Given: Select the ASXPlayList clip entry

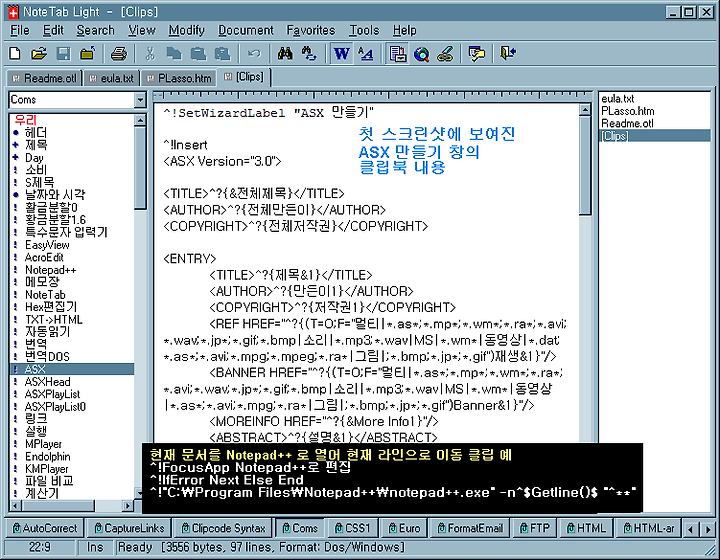Looking at the screenshot, I should 52,394.
